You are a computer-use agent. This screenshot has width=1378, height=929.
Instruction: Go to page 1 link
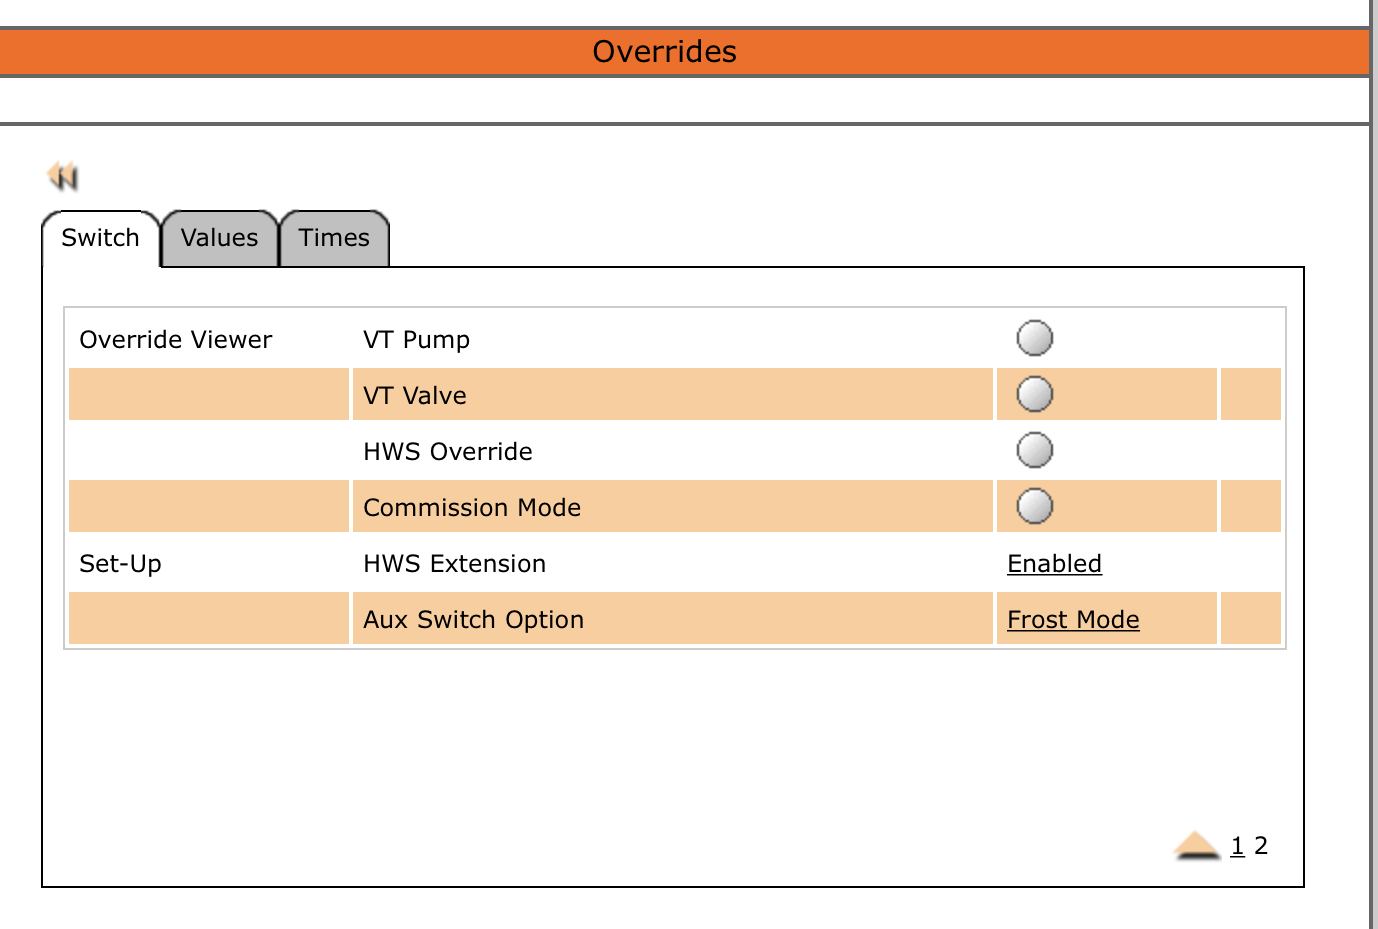(1237, 846)
